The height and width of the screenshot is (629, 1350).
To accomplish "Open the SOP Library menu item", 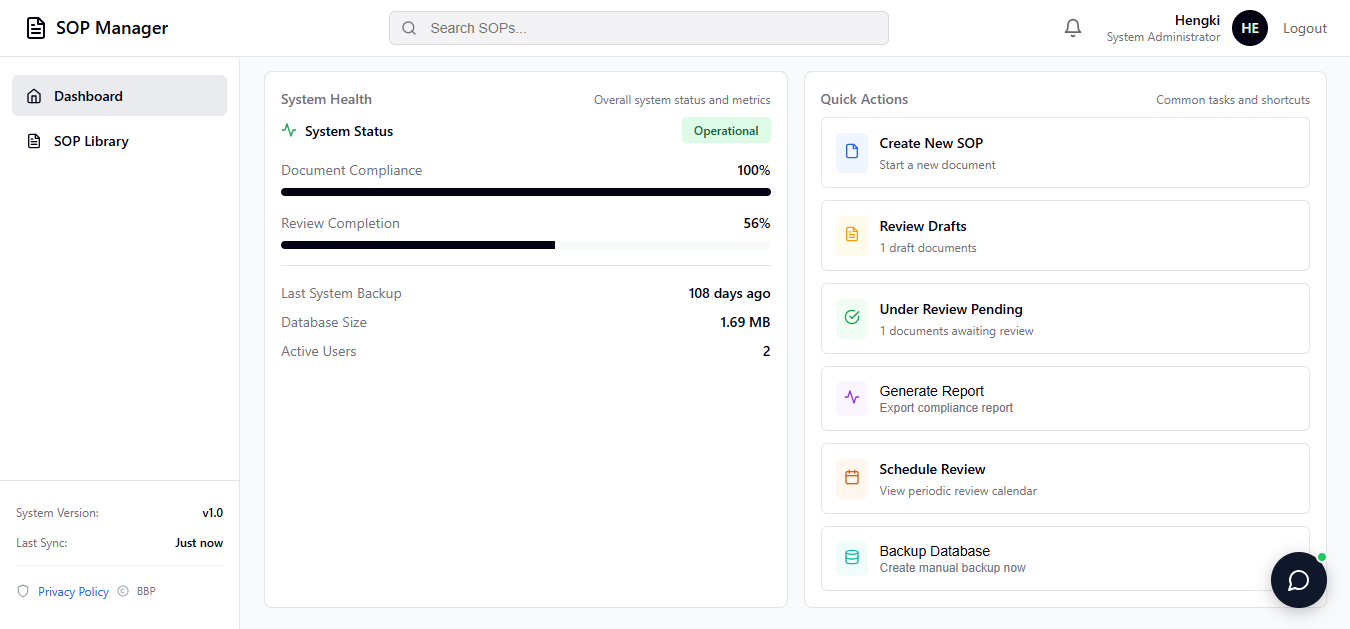I will 119,141.
